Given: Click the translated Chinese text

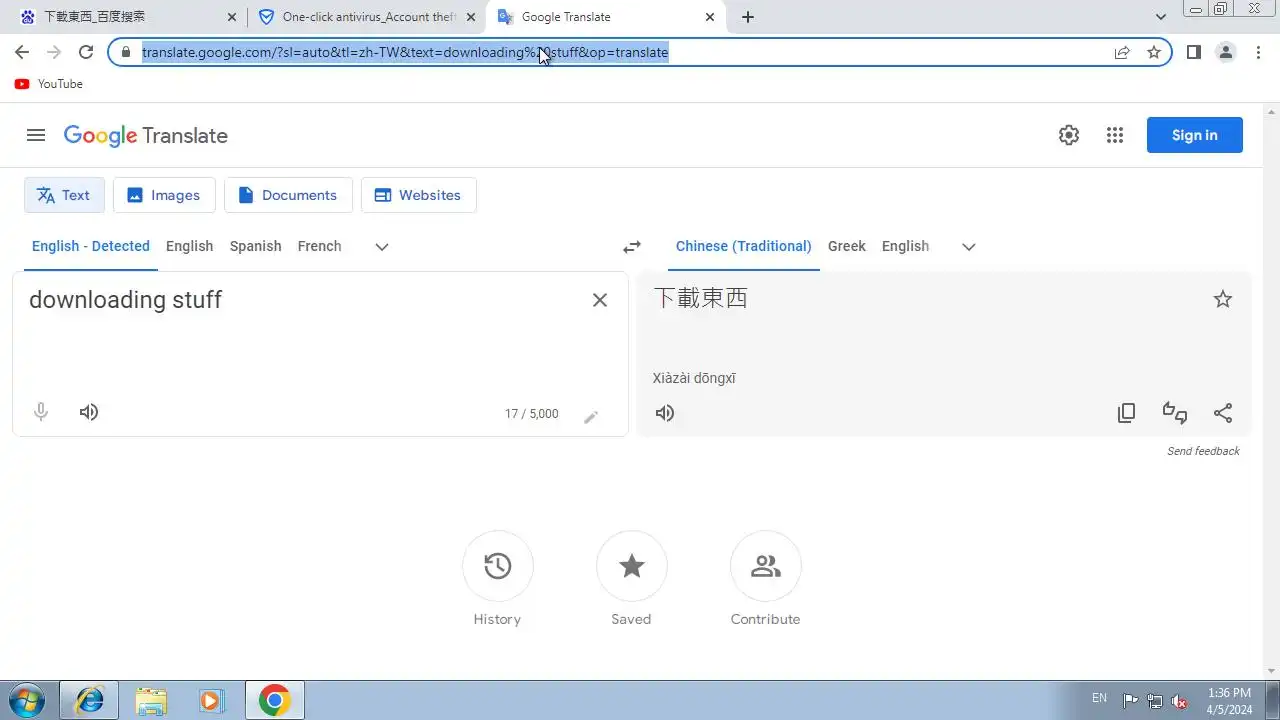Looking at the screenshot, I should tap(701, 298).
